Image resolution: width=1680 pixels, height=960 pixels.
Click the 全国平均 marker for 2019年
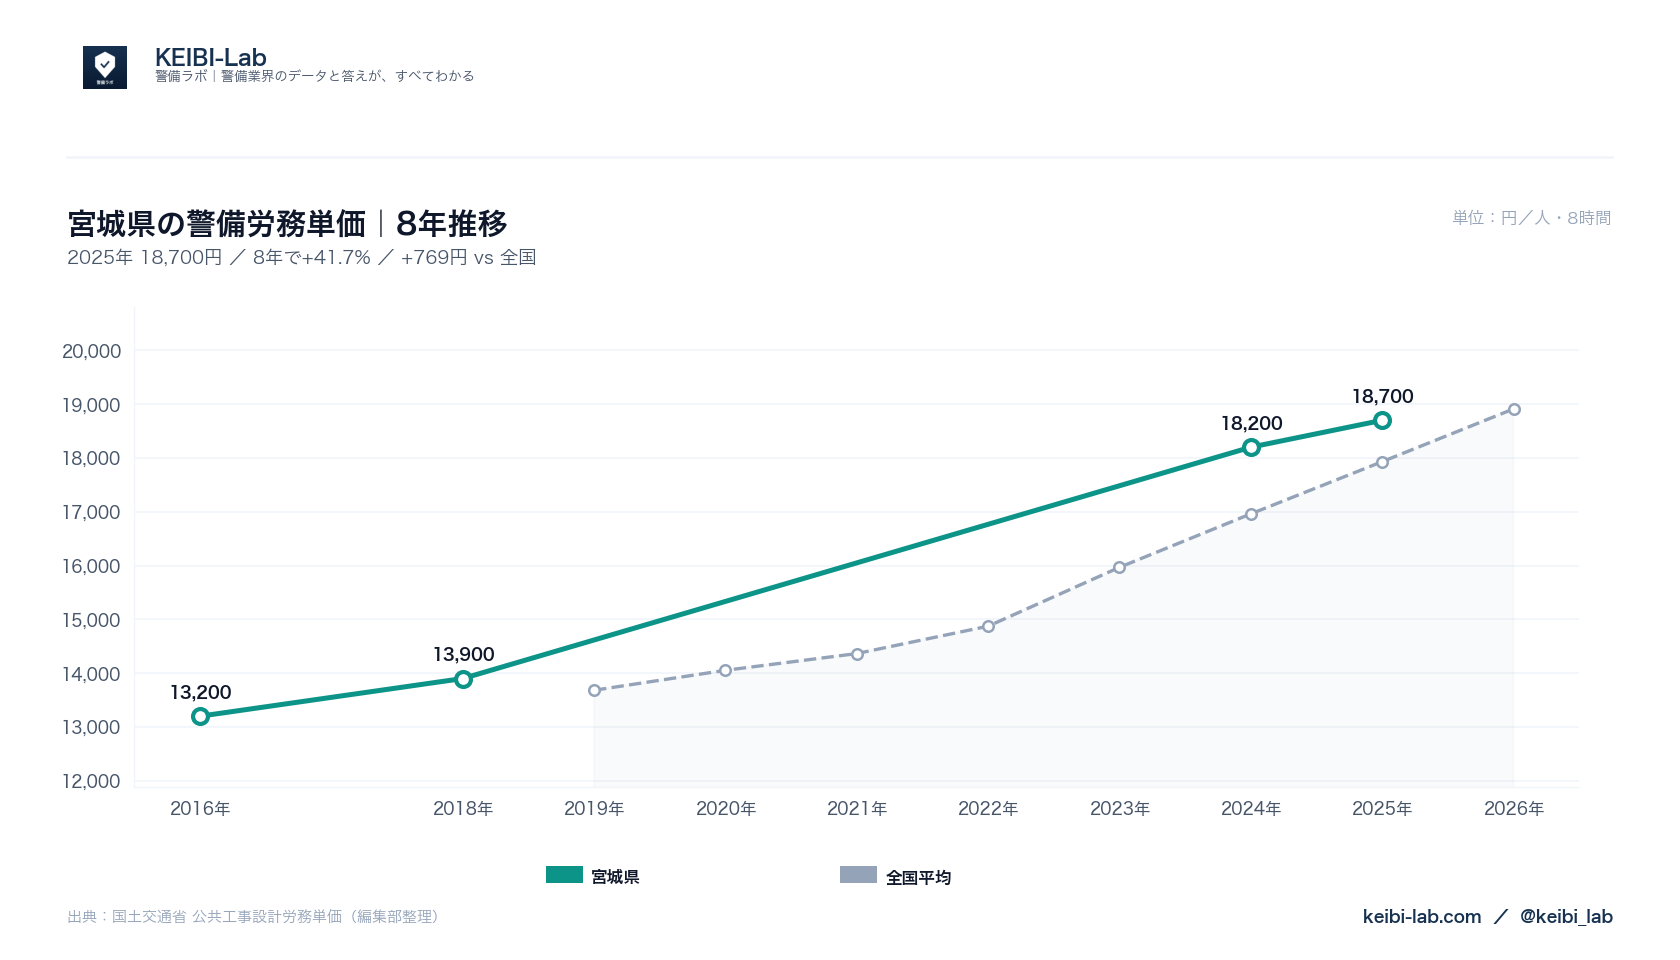coord(594,690)
